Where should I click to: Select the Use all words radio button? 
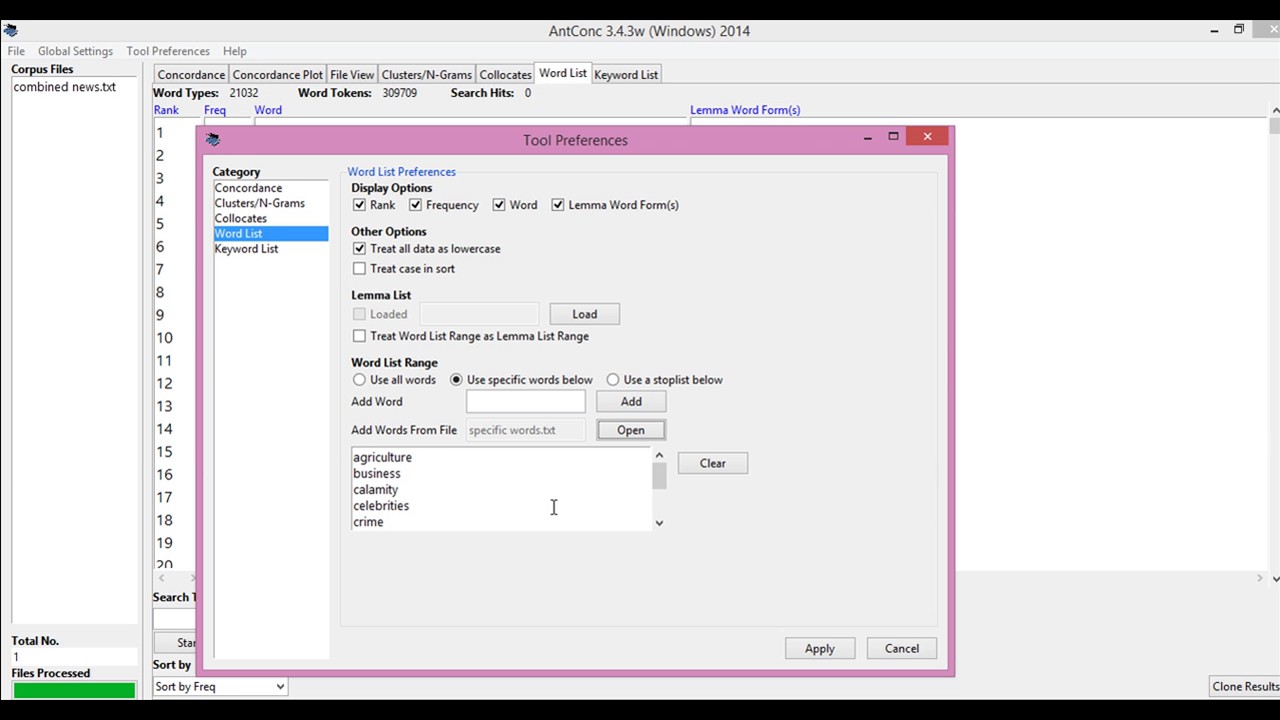tap(359, 380)
